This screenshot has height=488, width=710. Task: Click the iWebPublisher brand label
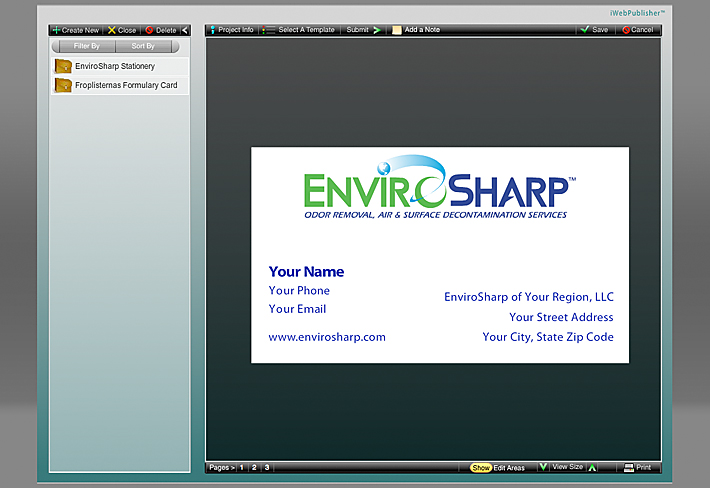[637, 13]
